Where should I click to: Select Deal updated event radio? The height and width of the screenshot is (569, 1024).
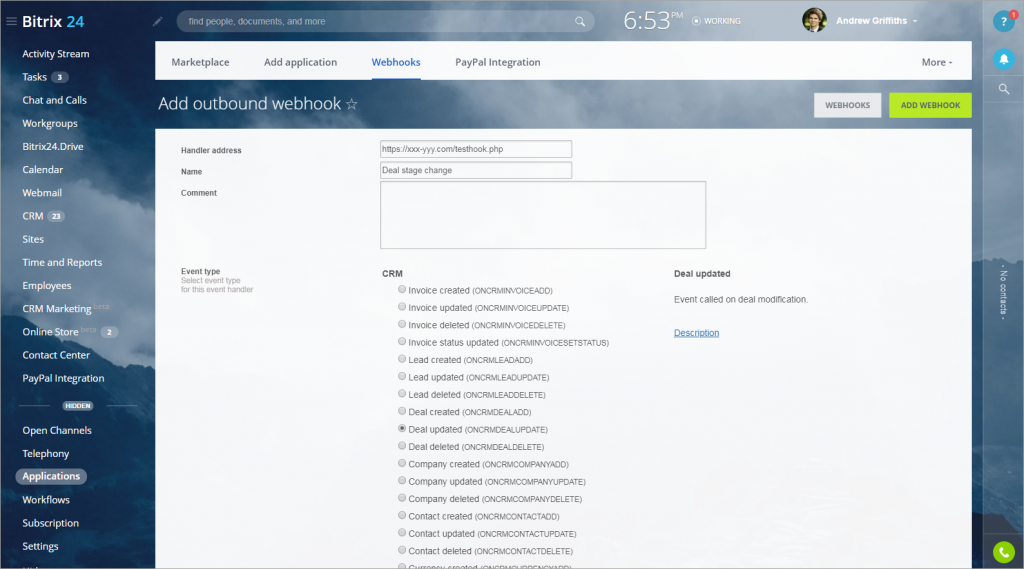click(x=402, y=429)
